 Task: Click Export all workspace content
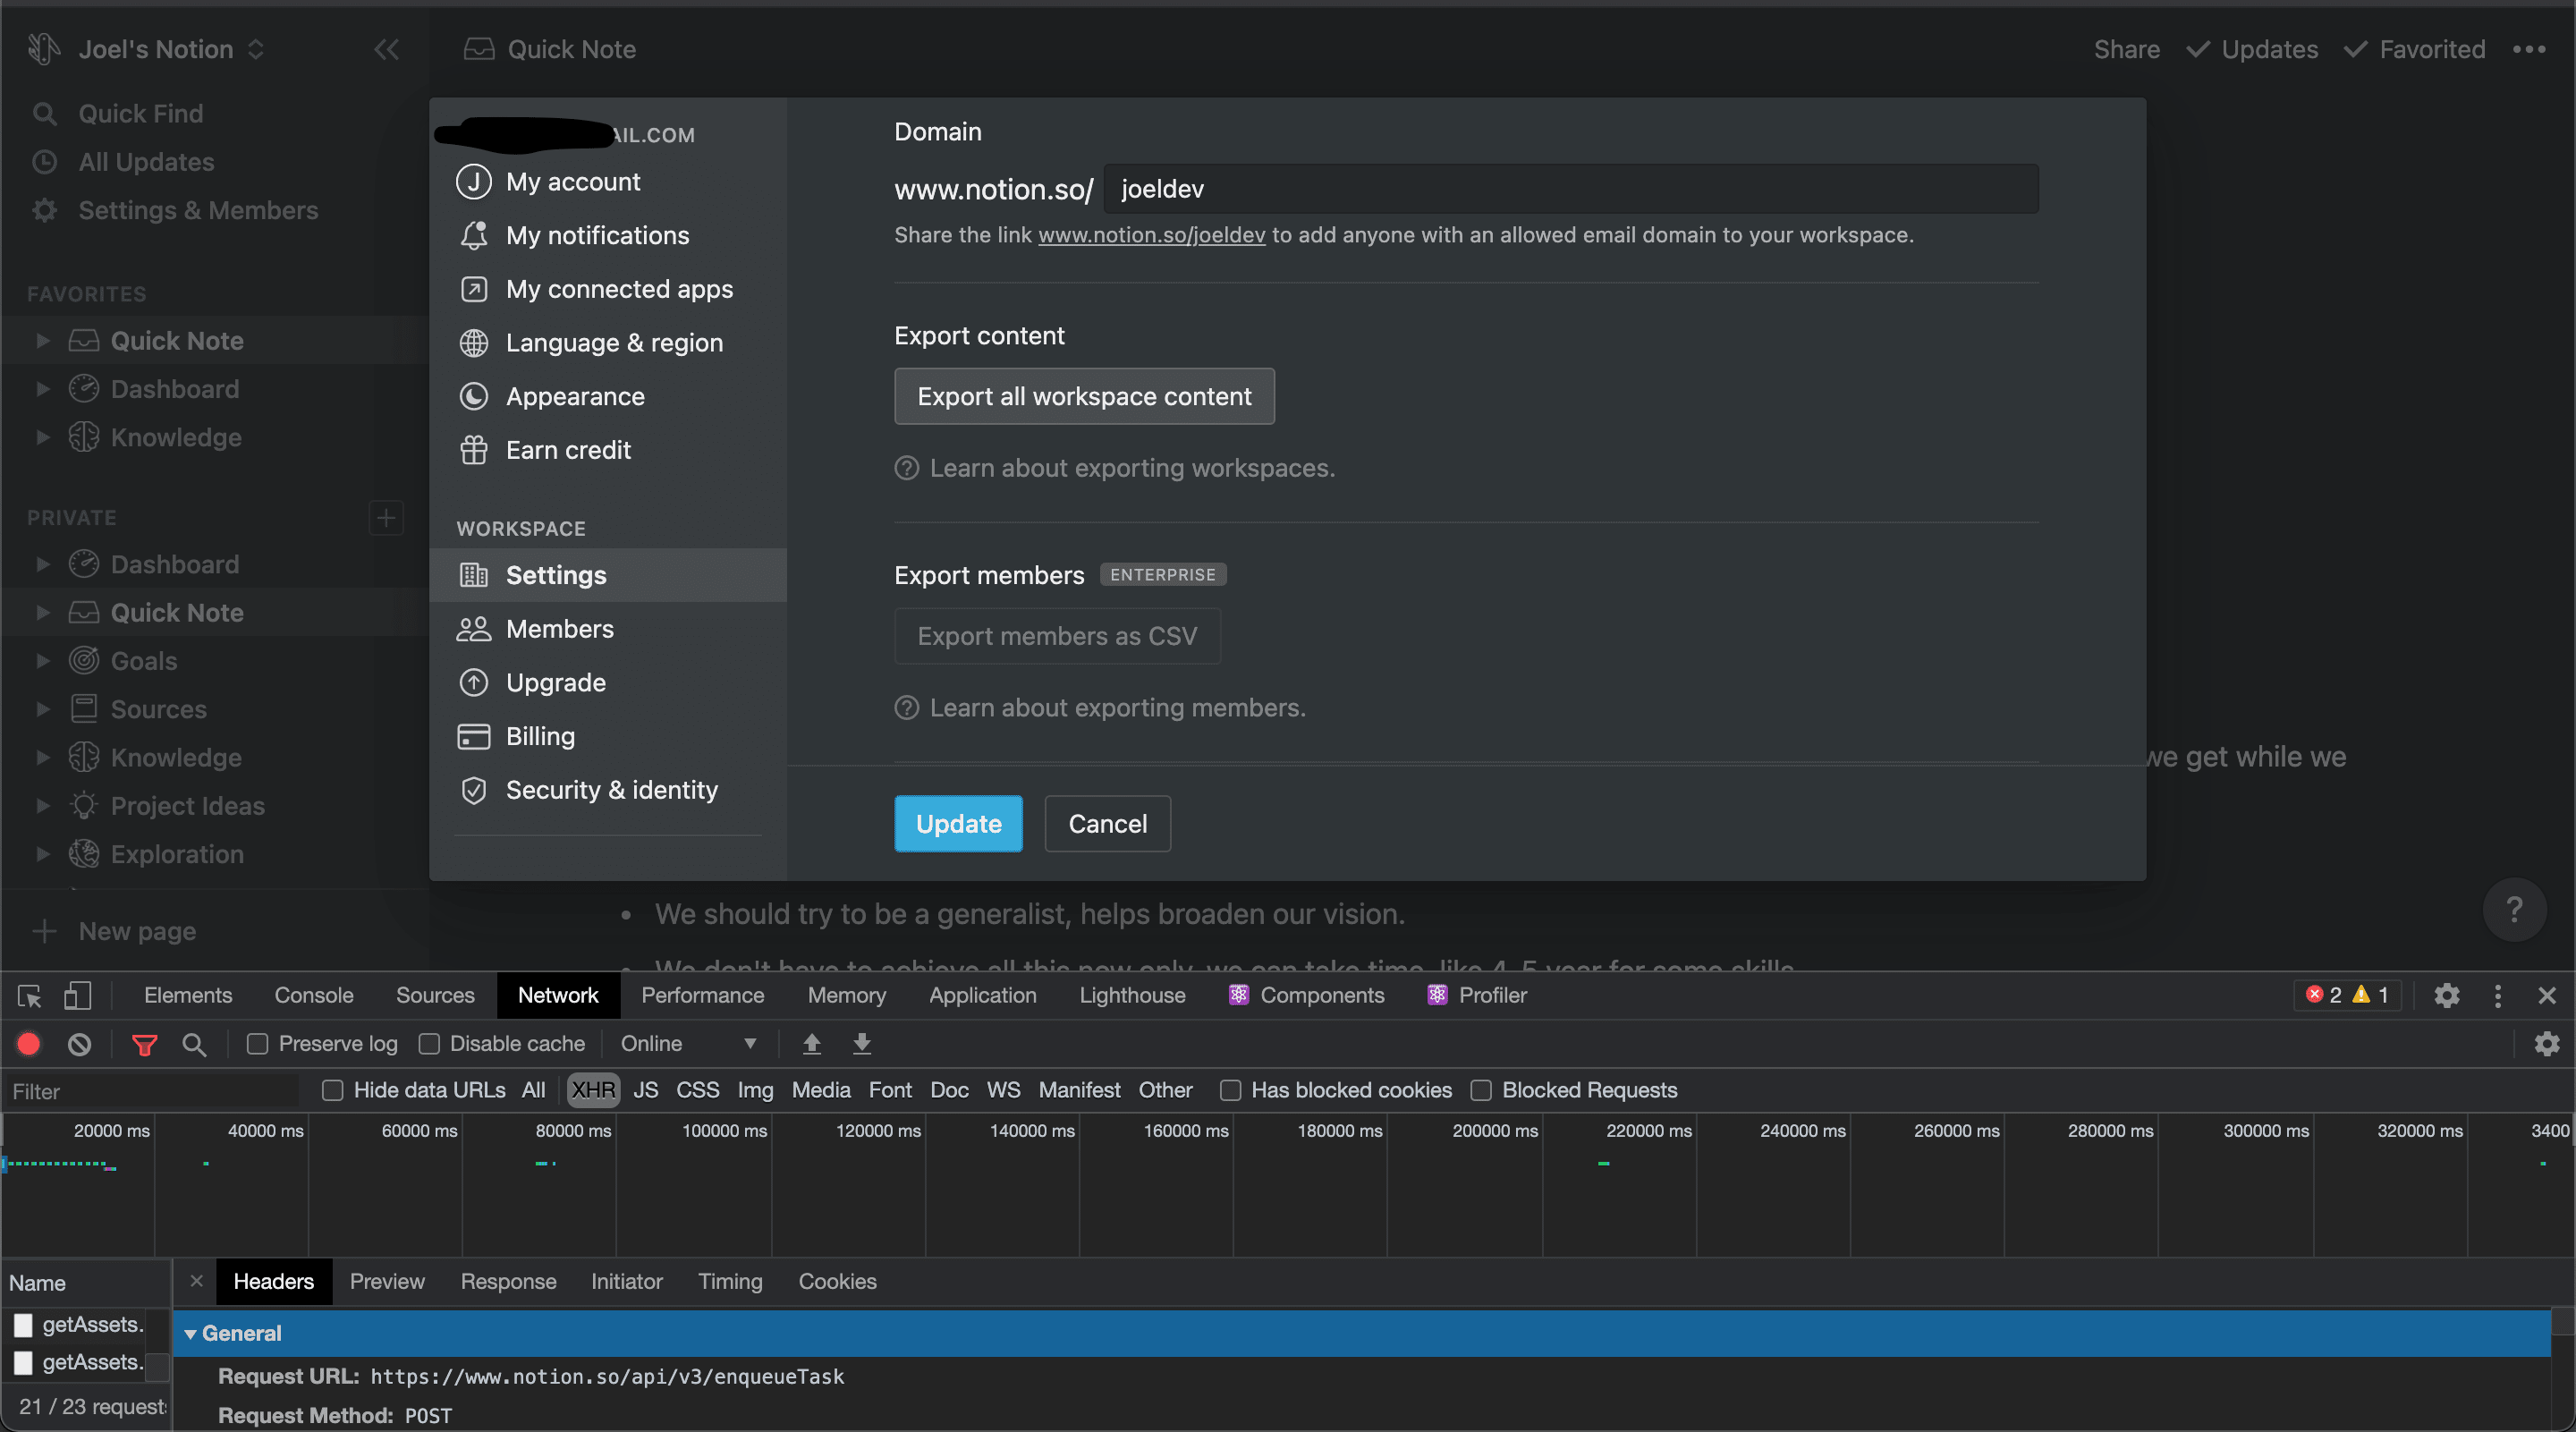(1083, 396)
